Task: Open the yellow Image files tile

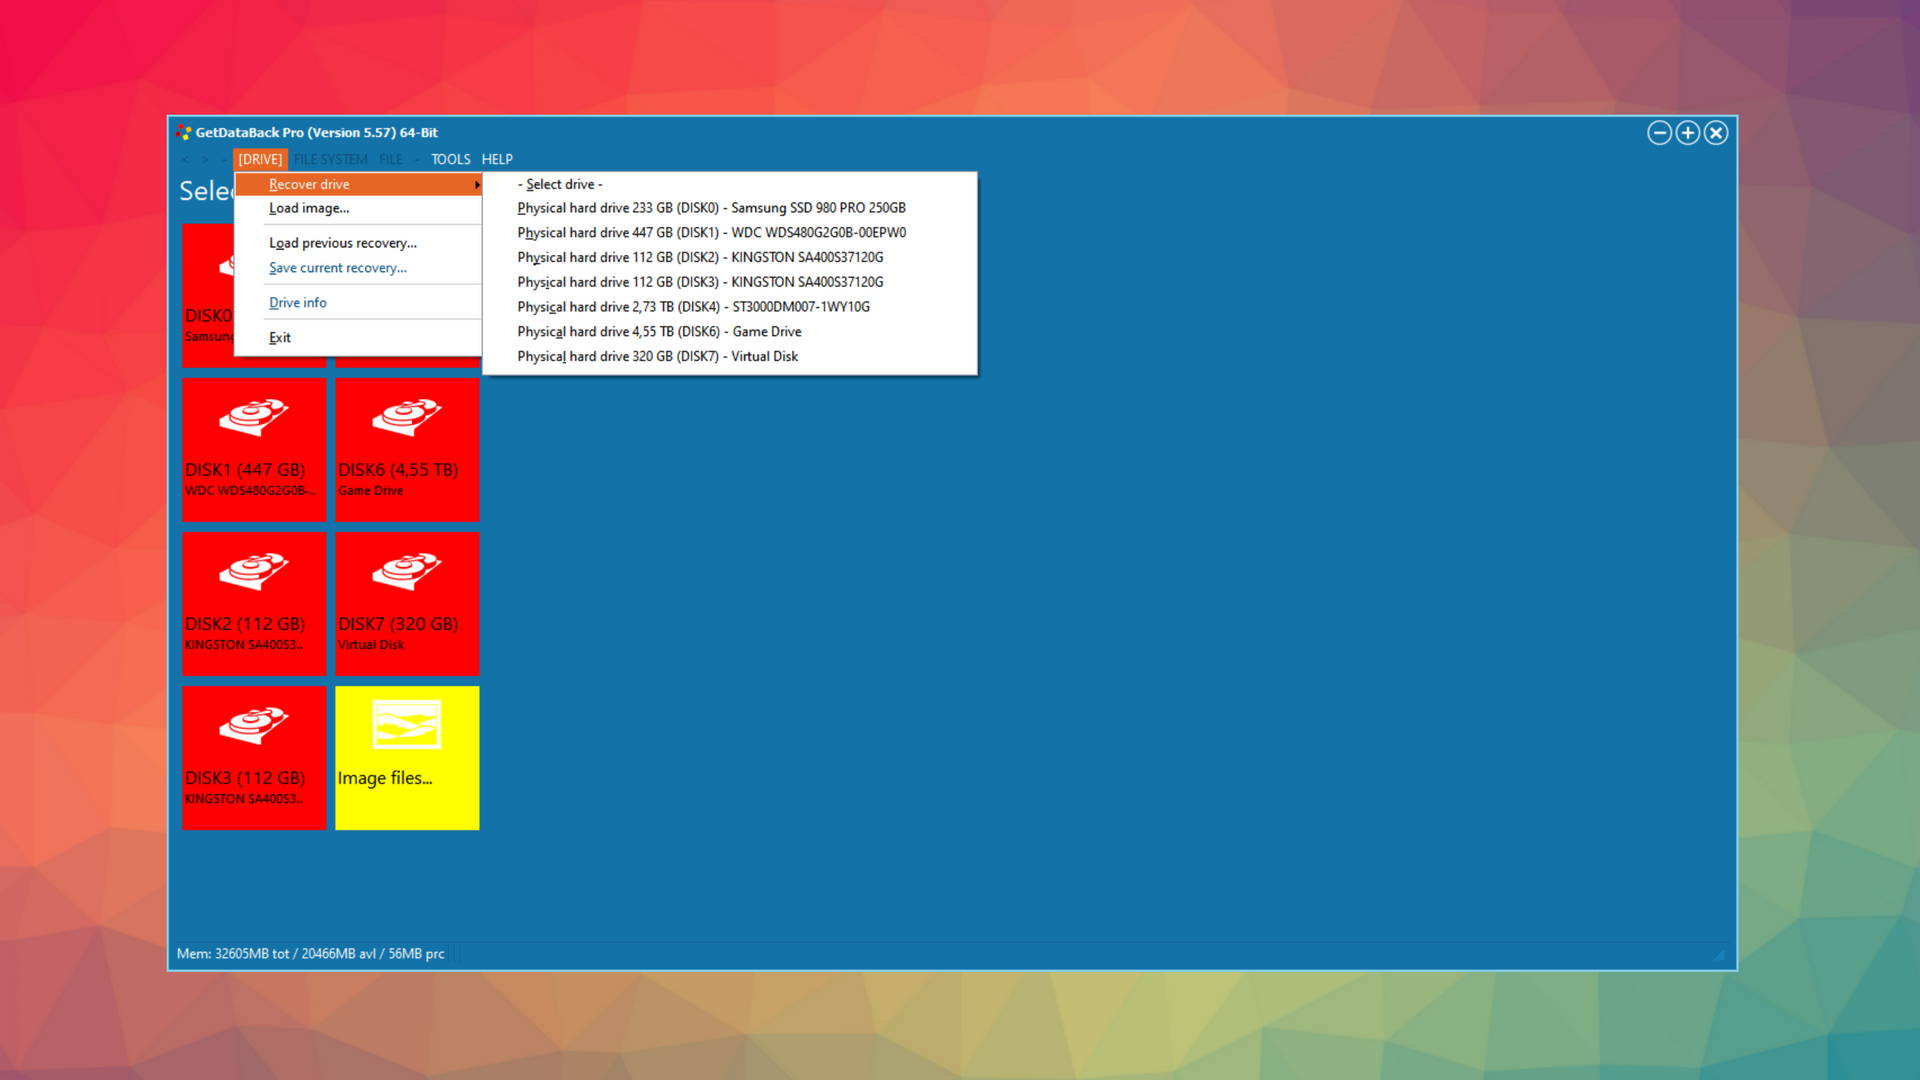Action: [407, 757]
